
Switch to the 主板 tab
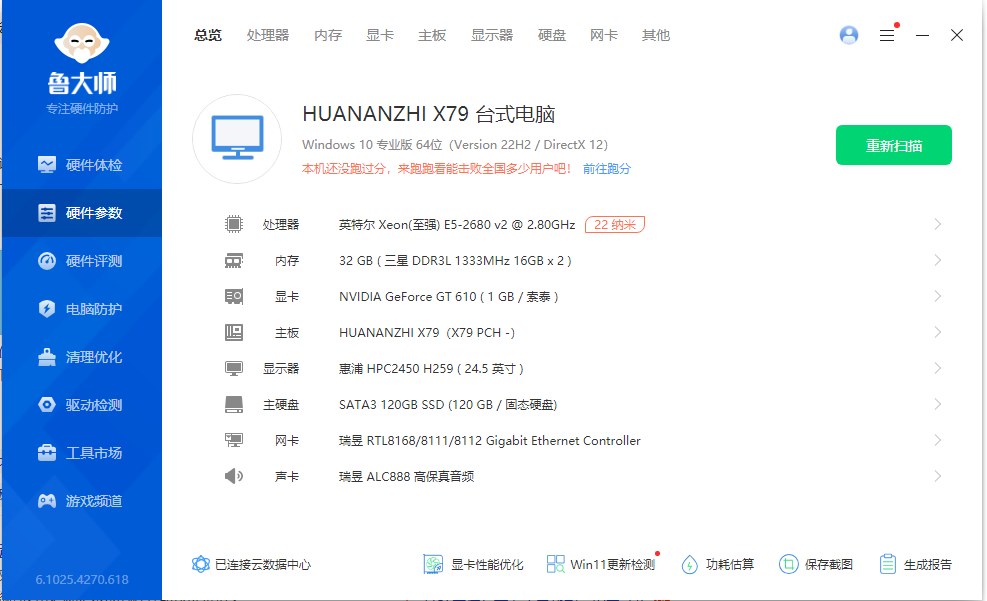tap(432, 35)
